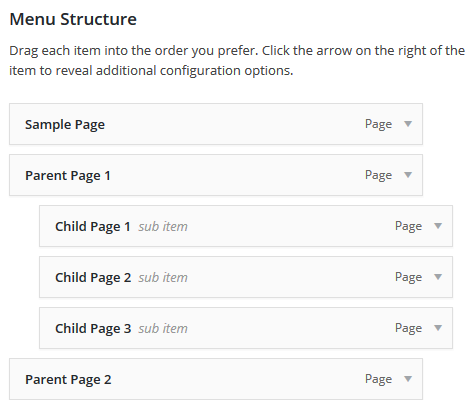This screenshot has width=472, height=400.
Task: Click the Child Page 2 title
Action: point(93,278)
